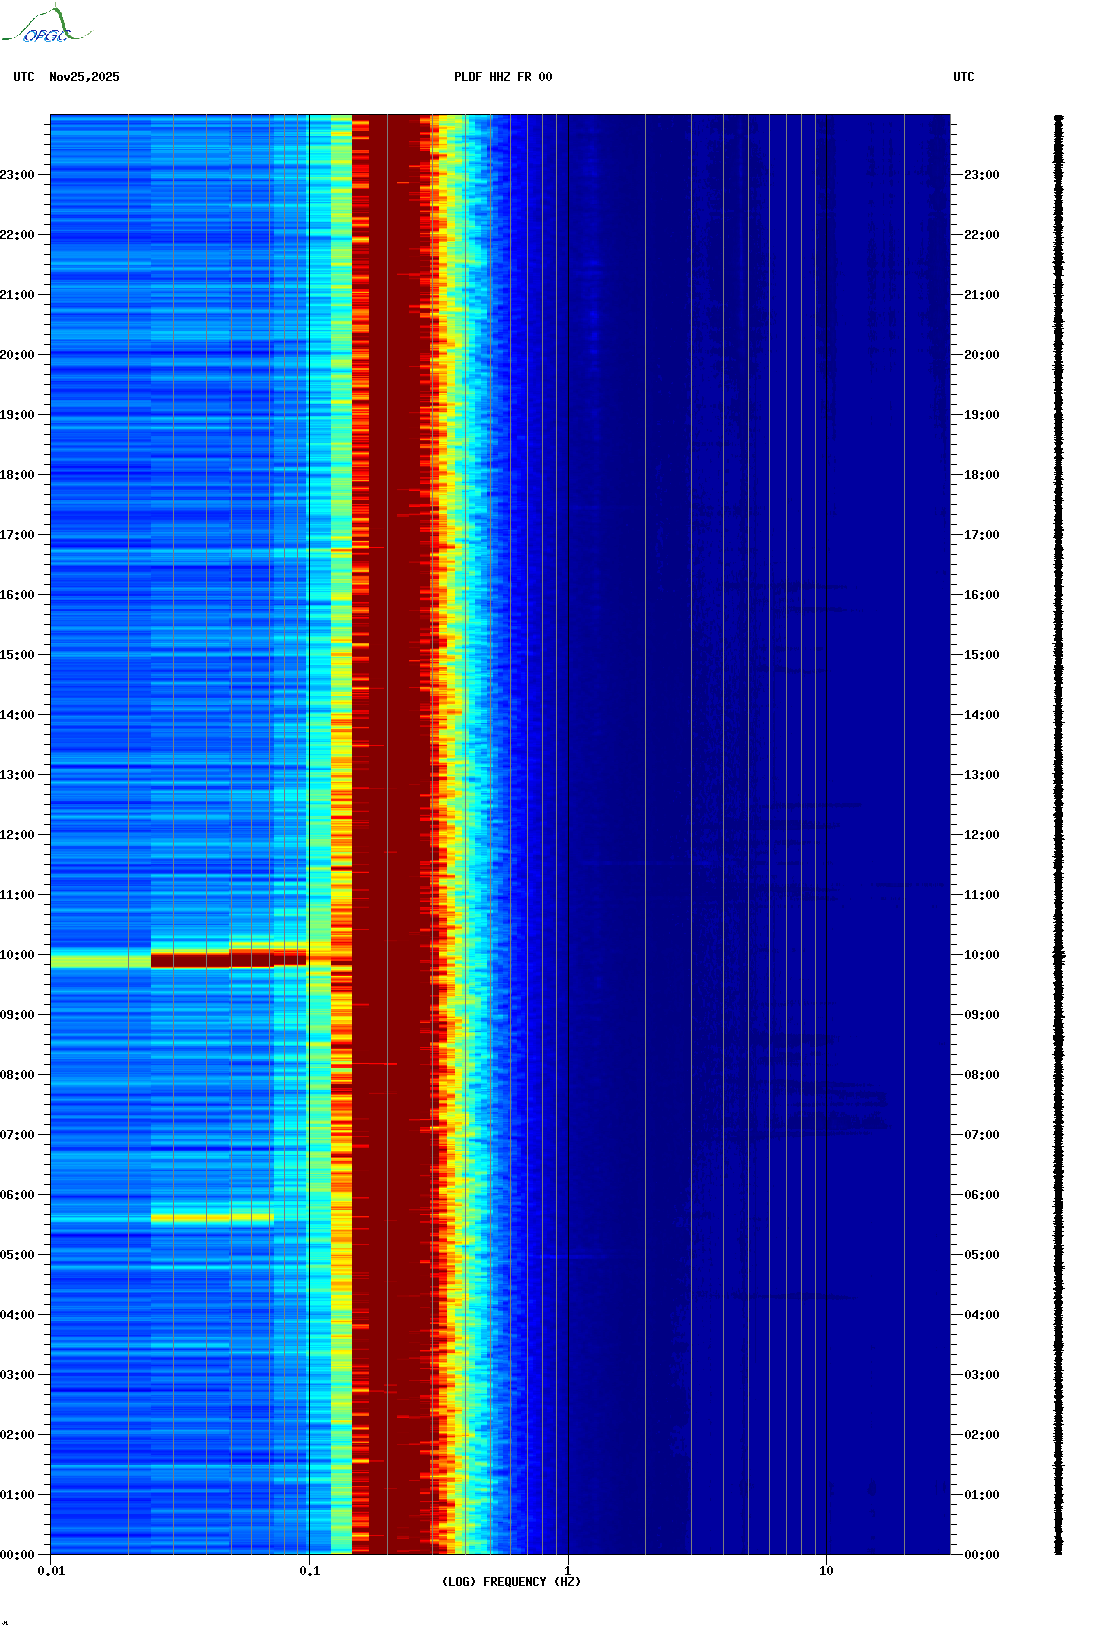This screenshot has height=1634, width=1102.
Task: Click the UTC label at the top right
Action: (963, 77)
